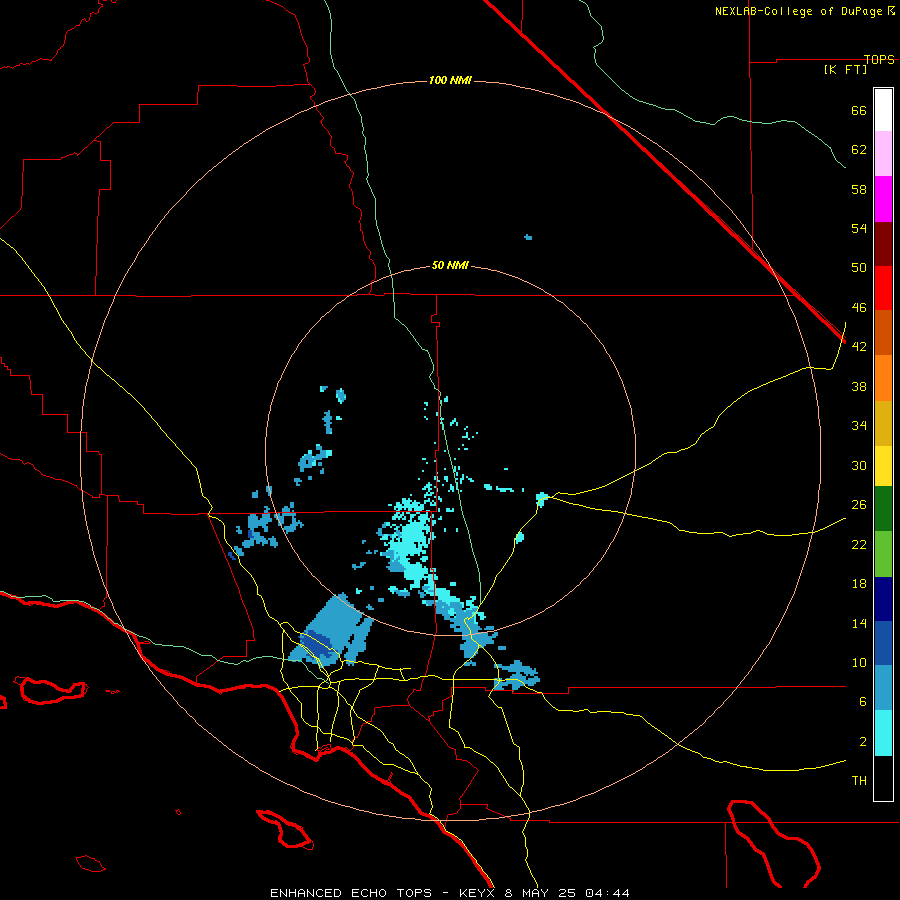The width and height of the screenshot is (900, 900).
Task: Click the 100 NMI range ring label
Action: tap(450, 80)
